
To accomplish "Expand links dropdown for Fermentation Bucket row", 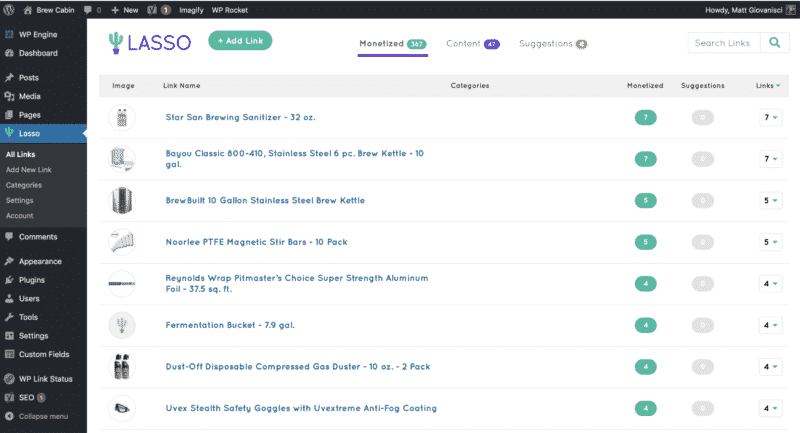I will 770,325.
